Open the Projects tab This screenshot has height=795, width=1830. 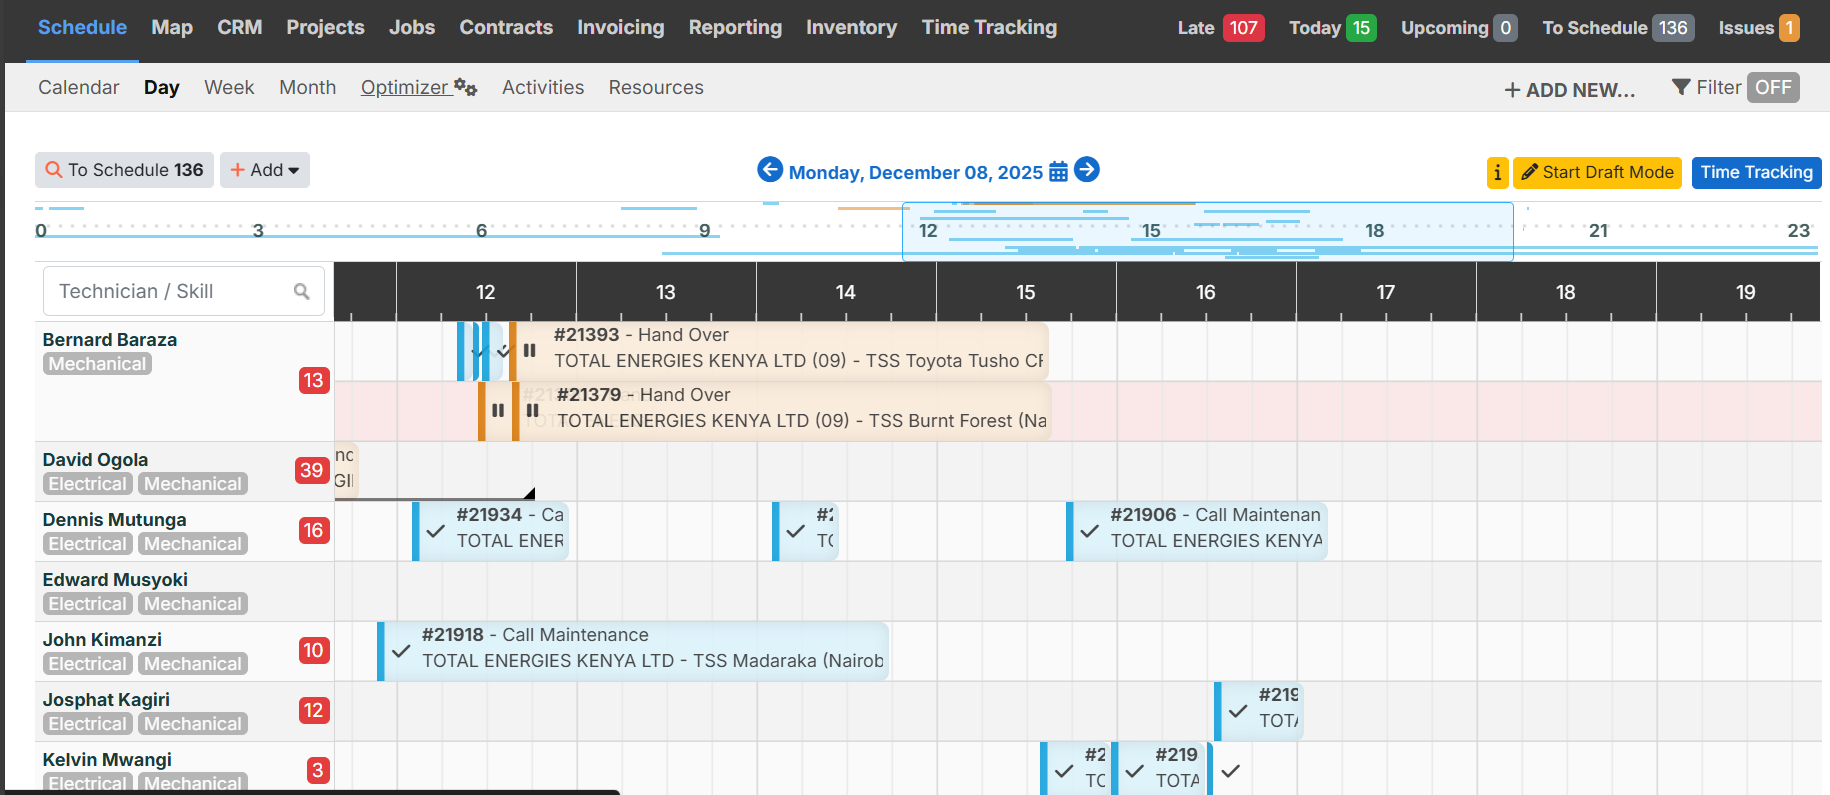pyautogui.click(x=325, y=27)
